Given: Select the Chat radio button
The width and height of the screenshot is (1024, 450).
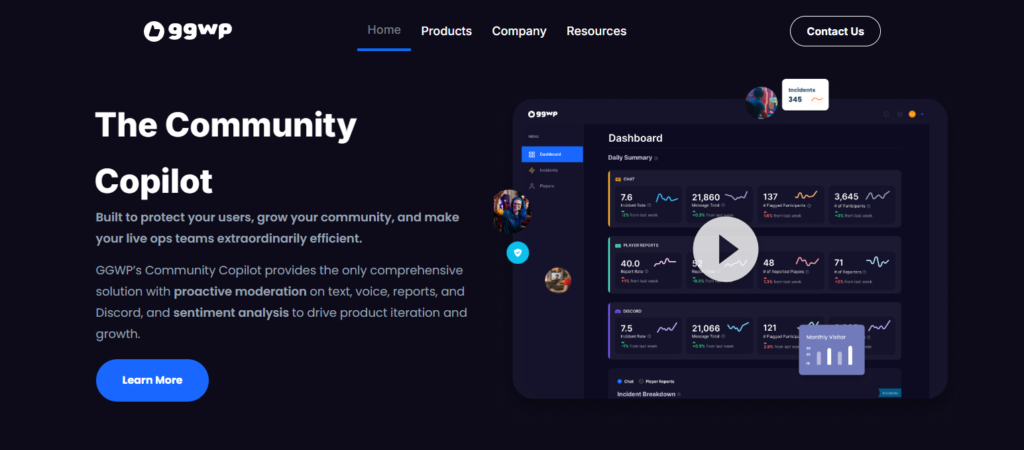Looking at the screenshot, I should [620, 381].
